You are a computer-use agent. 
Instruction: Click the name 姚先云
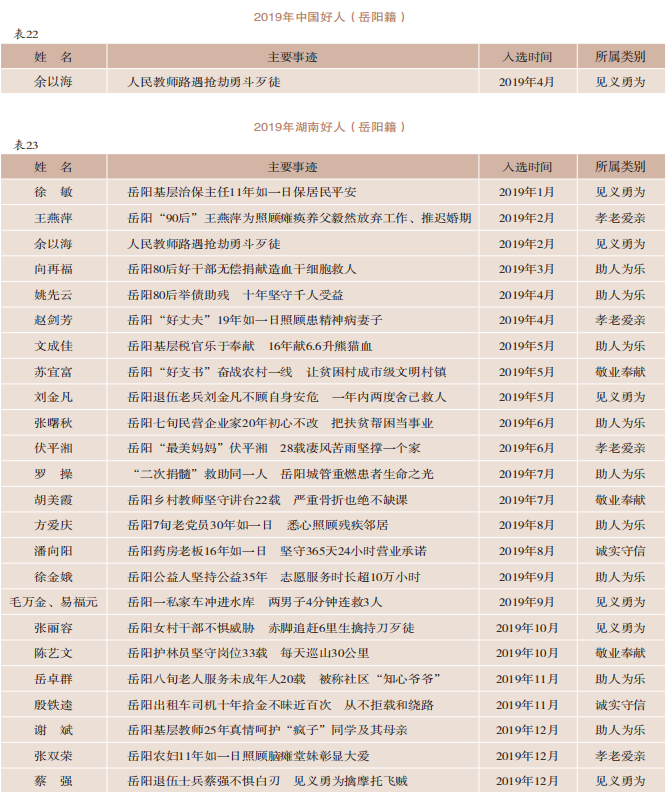(x=53, y=295)
